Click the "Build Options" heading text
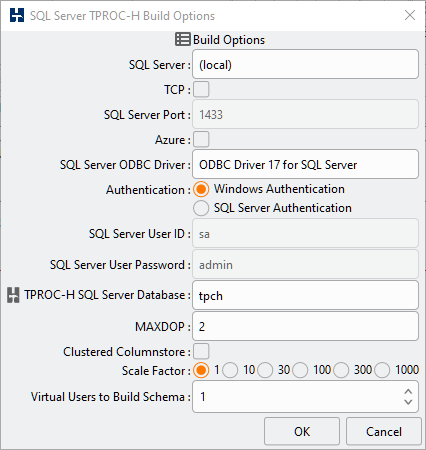Screen dimensions: 426x450 click(x=229, y=40)
